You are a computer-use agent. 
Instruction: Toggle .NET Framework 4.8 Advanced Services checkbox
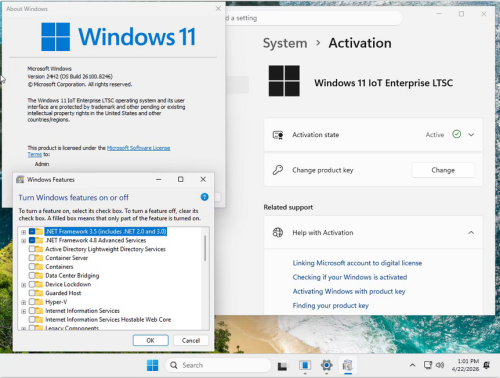[x=32, y=240]
